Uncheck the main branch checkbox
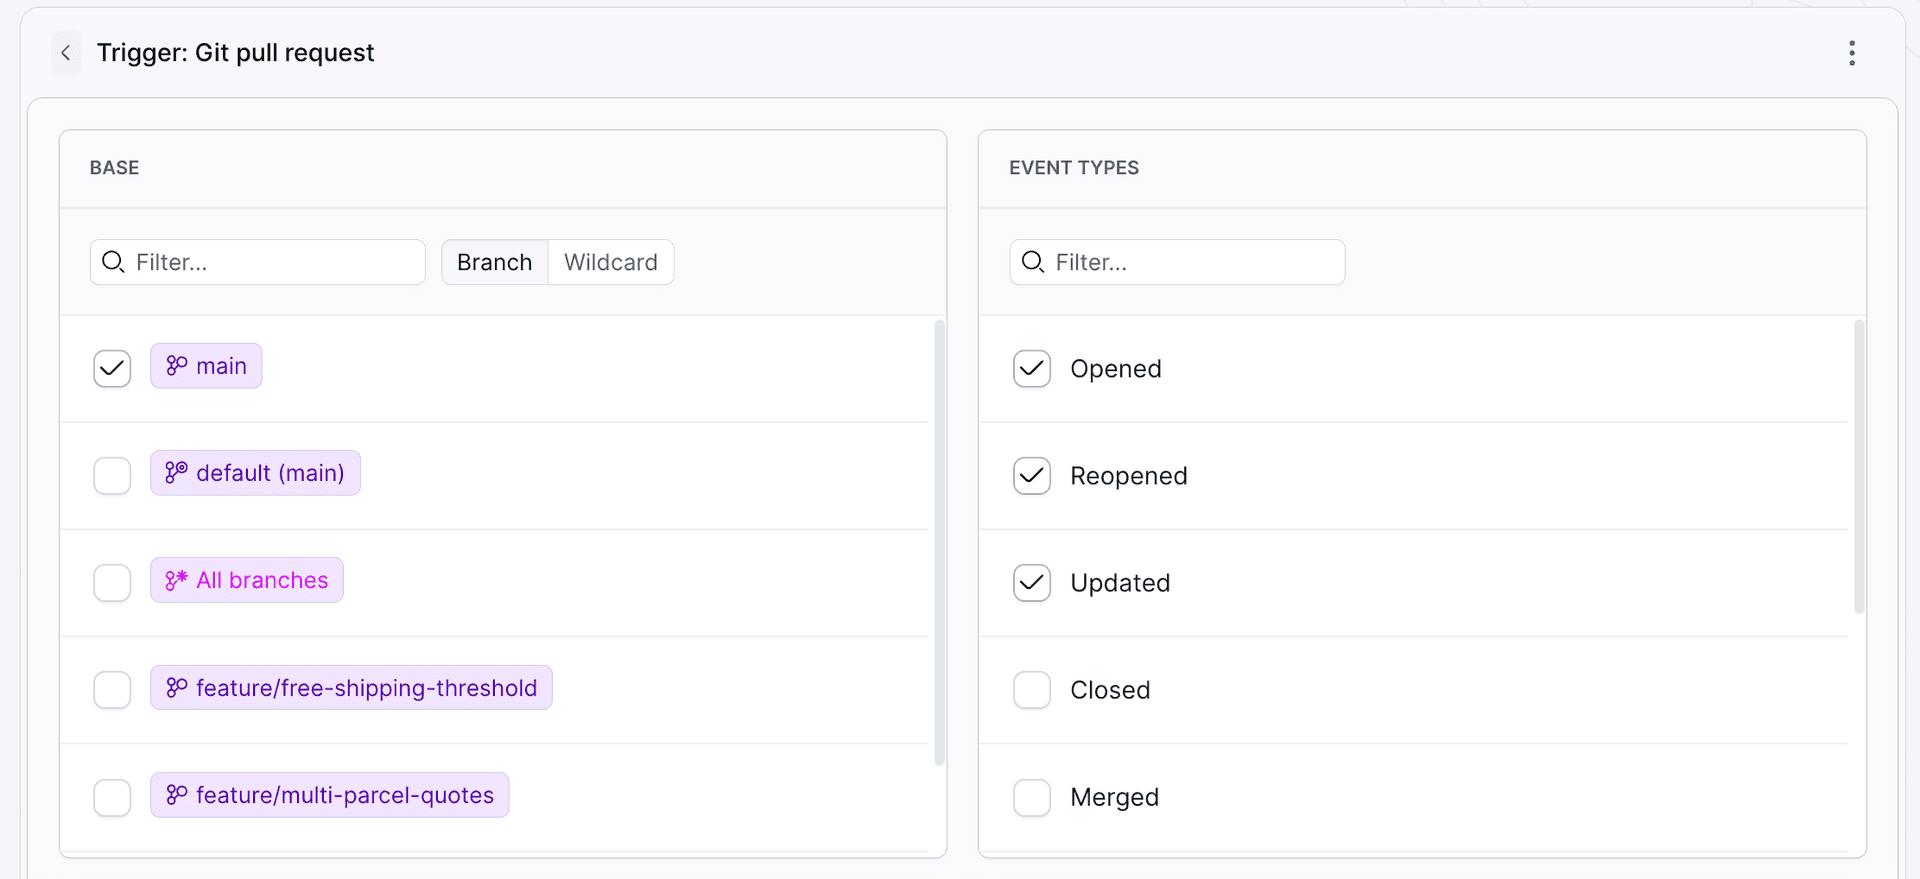 112,368
